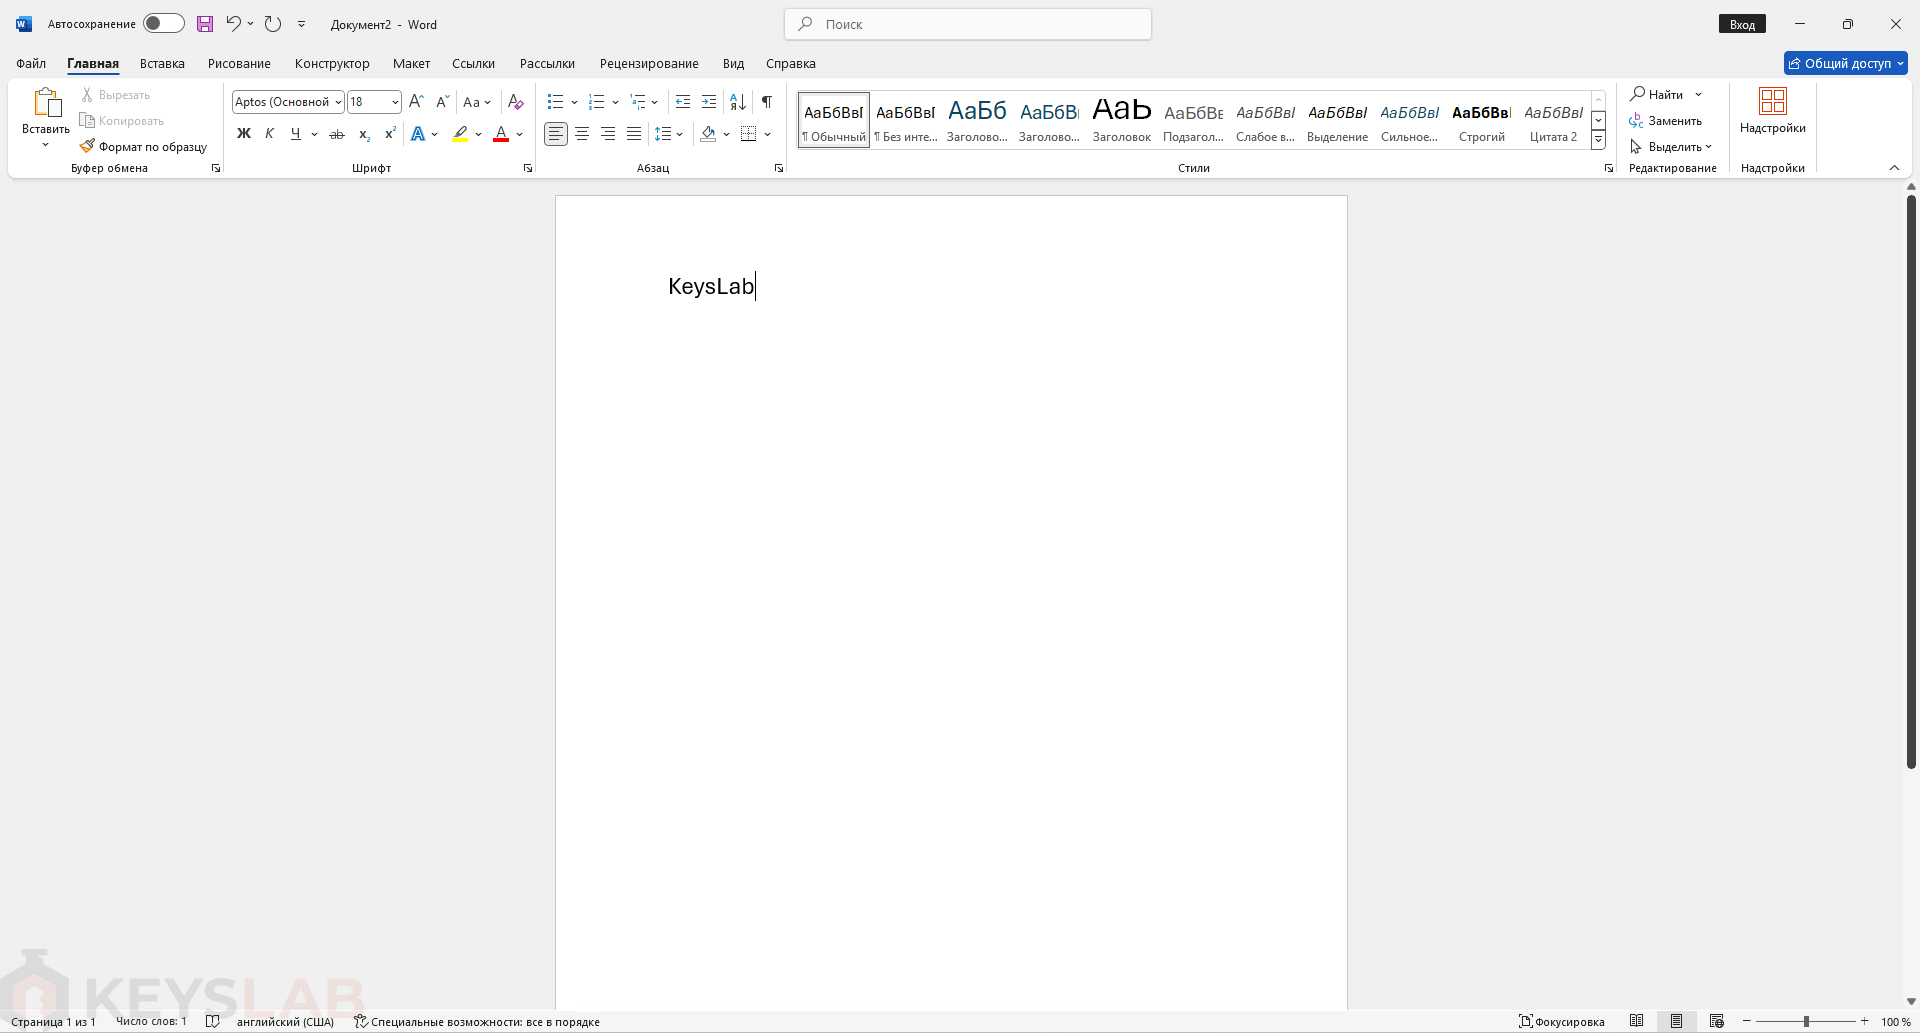Expand the styles gallery more arrow
1920x1033 pixels.
pos(1598,140)
